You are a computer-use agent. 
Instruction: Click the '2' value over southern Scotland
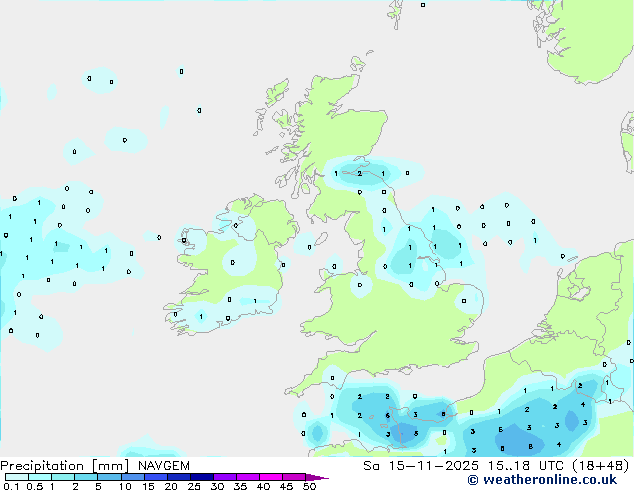click(x=359, y=174)
